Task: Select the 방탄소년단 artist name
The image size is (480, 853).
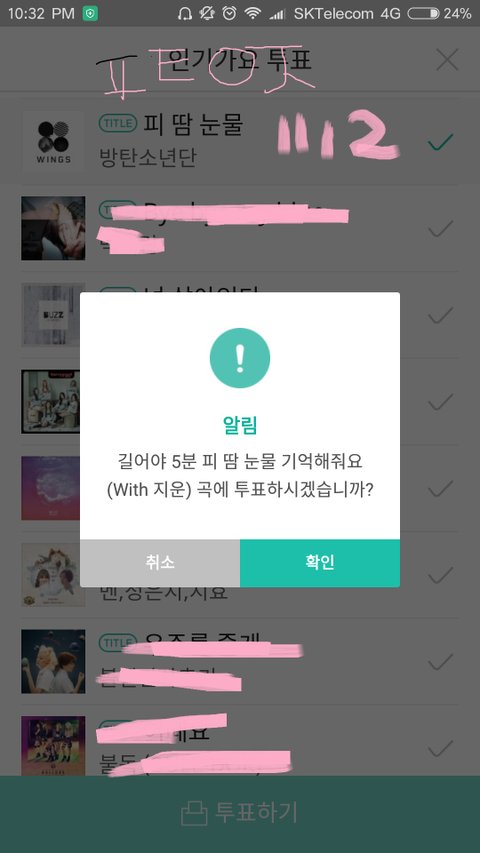Action: pos(147,158)
